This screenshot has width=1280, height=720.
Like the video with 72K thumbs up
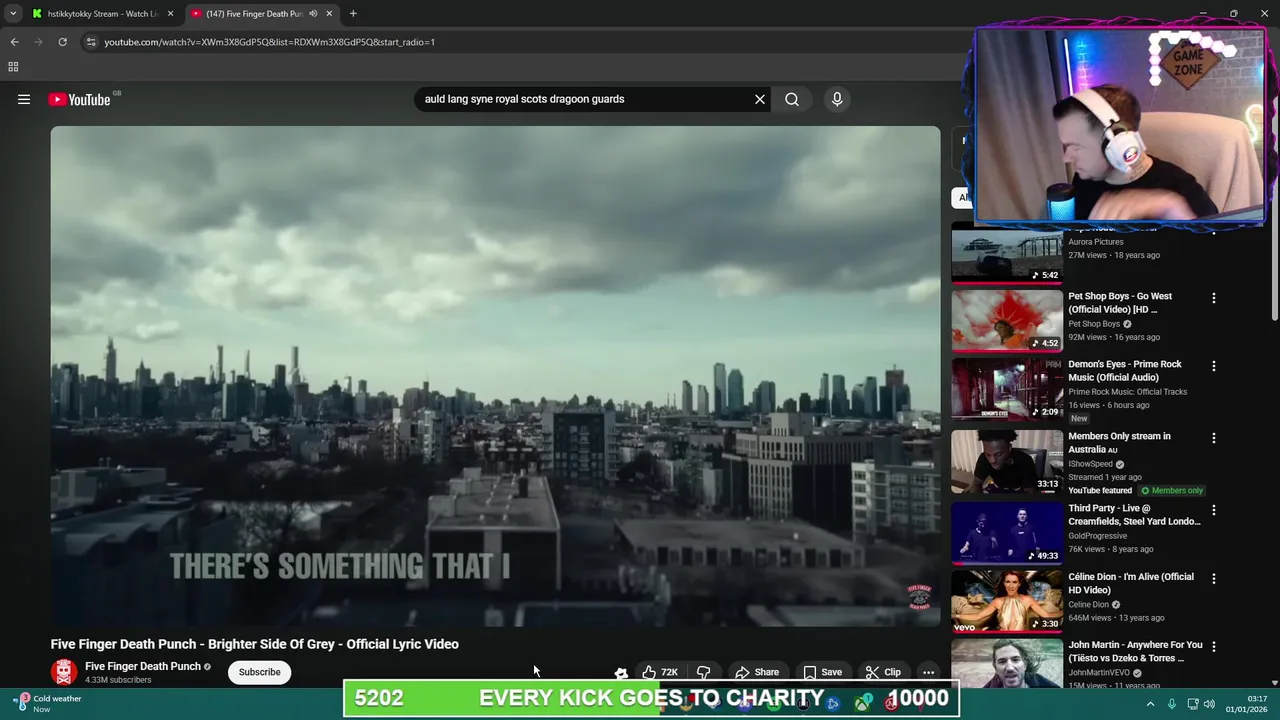point(659,672)
